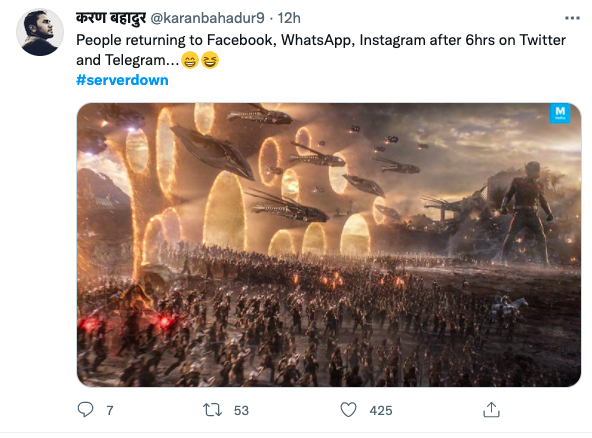The width and height of the screenshot is (592, 438).
Task: Click the reply count 7
Action: 110,410
